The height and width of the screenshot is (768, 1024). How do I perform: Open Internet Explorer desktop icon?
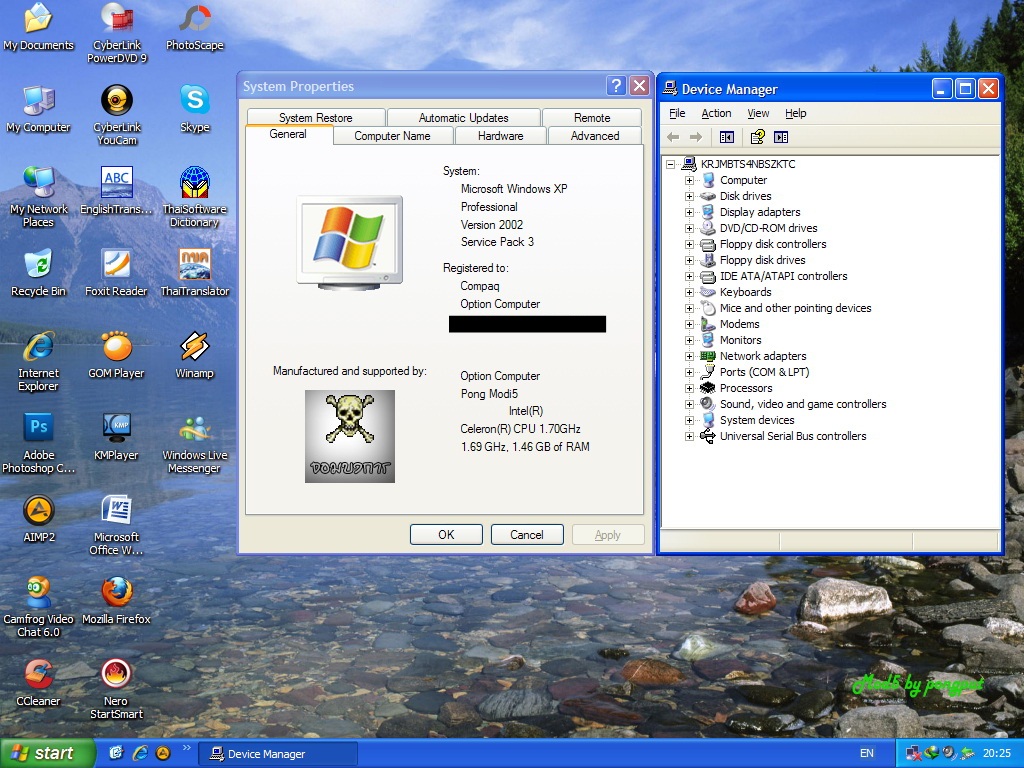pos(39,361)
